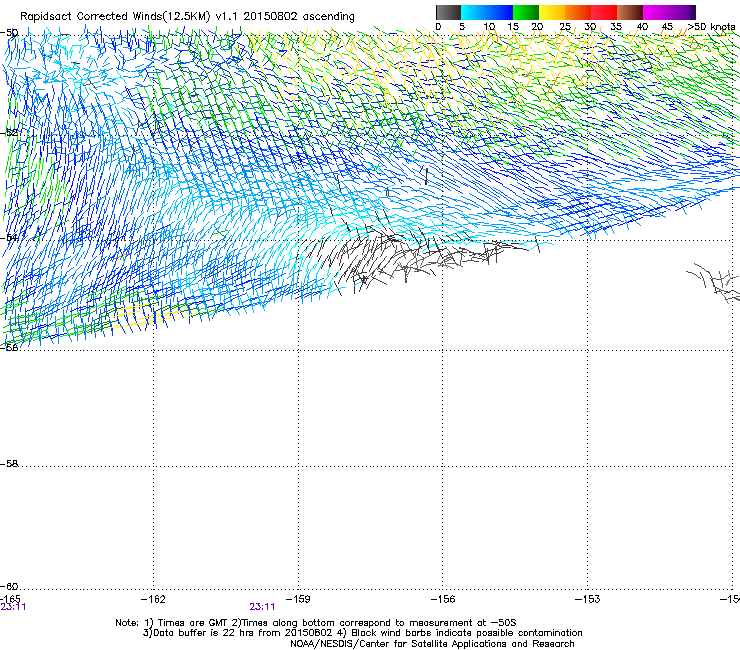The width and height of the screenshot is (740, 650).
Task: Click the -156 longitude label
Action: tap(443, 599)
